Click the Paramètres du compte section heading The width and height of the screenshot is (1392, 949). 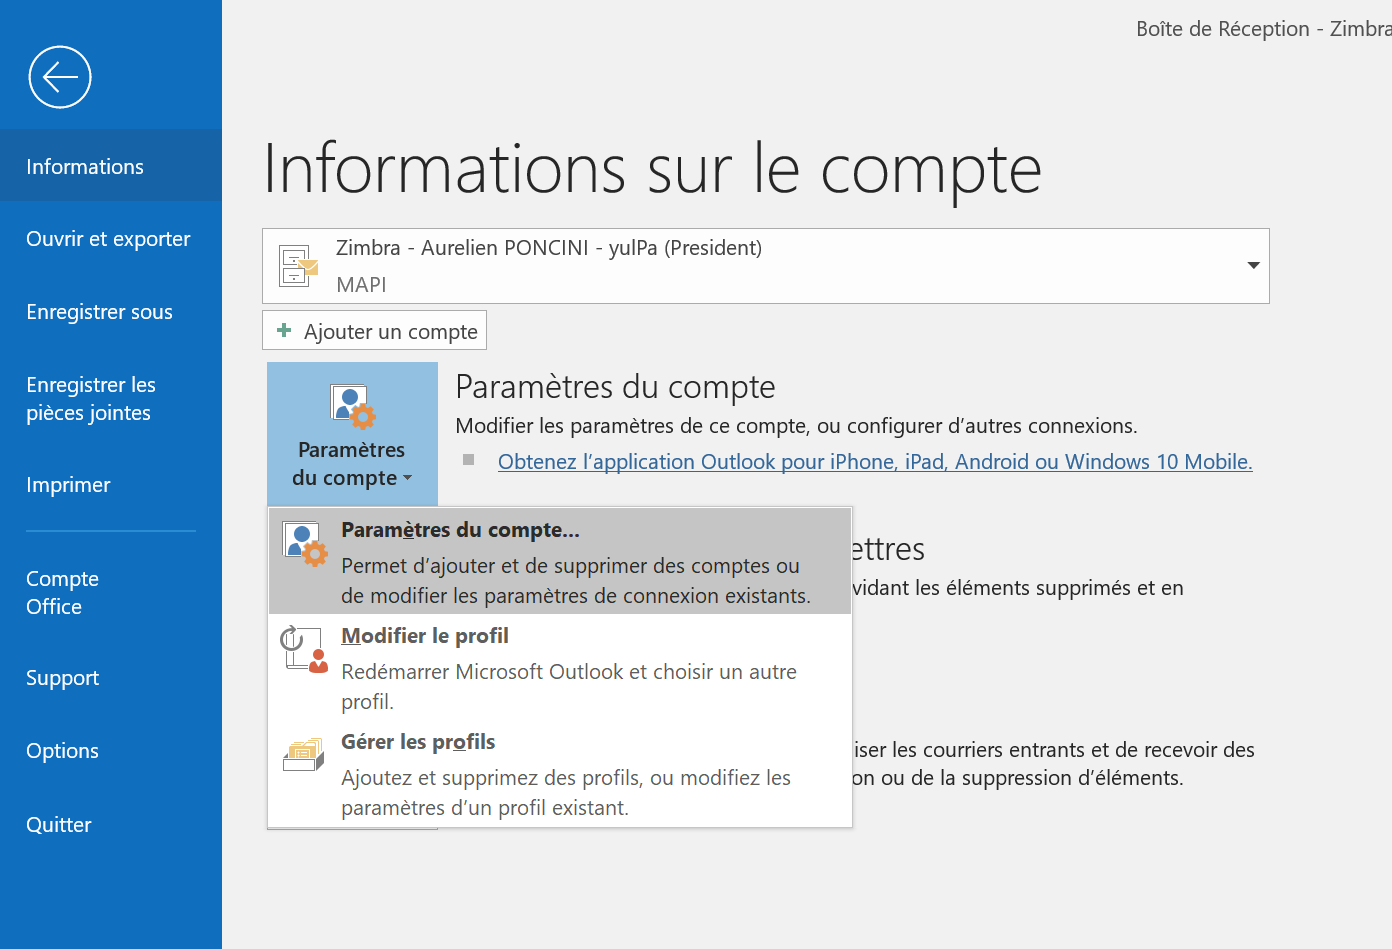[x=615, y=386]
